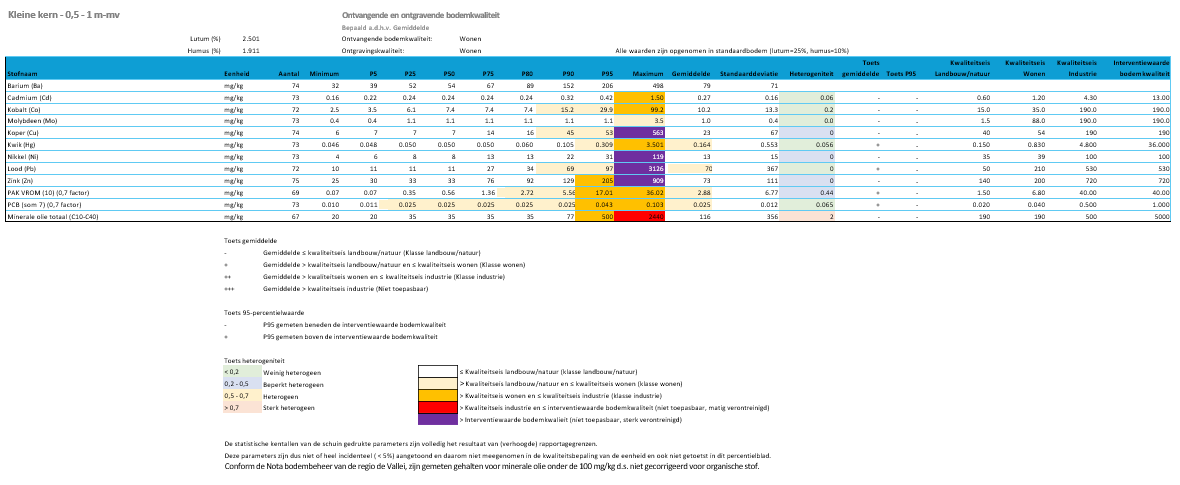The image size is (1180, 485).
Task: Click the purple interventiewaarde legend swatch
Action: click(x=437, y=420)
